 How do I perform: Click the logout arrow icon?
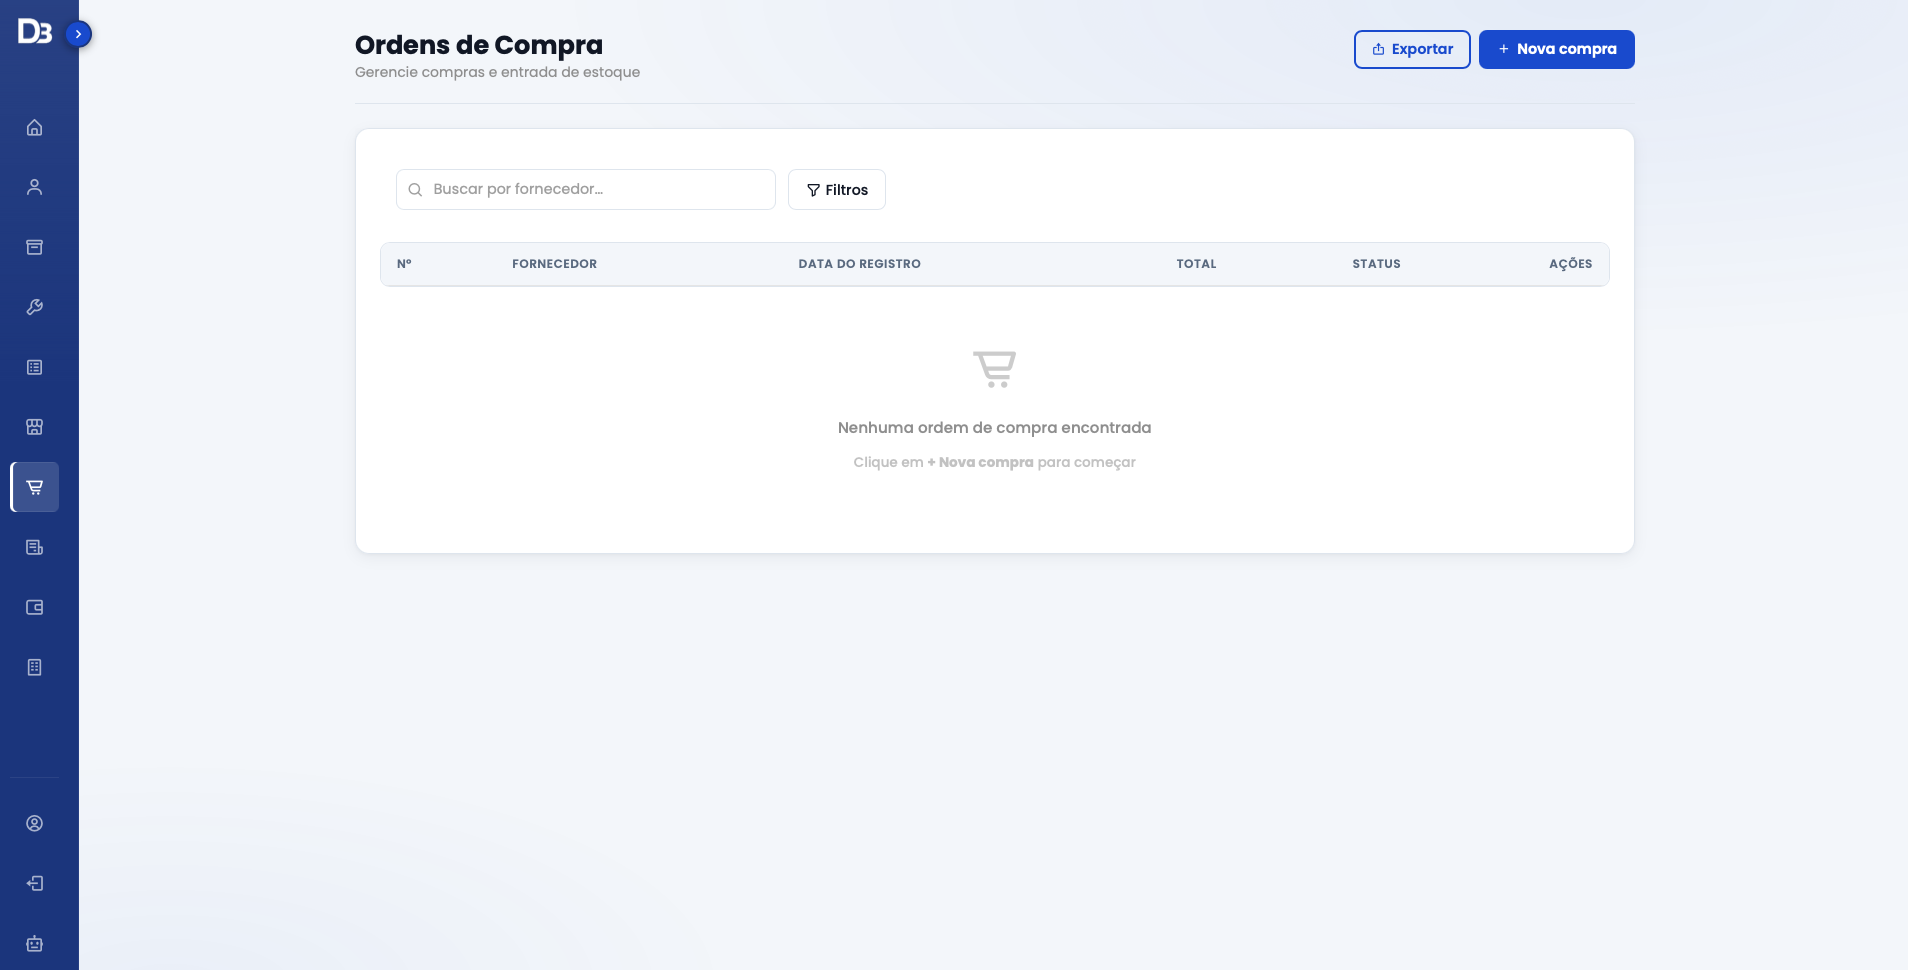34,883
